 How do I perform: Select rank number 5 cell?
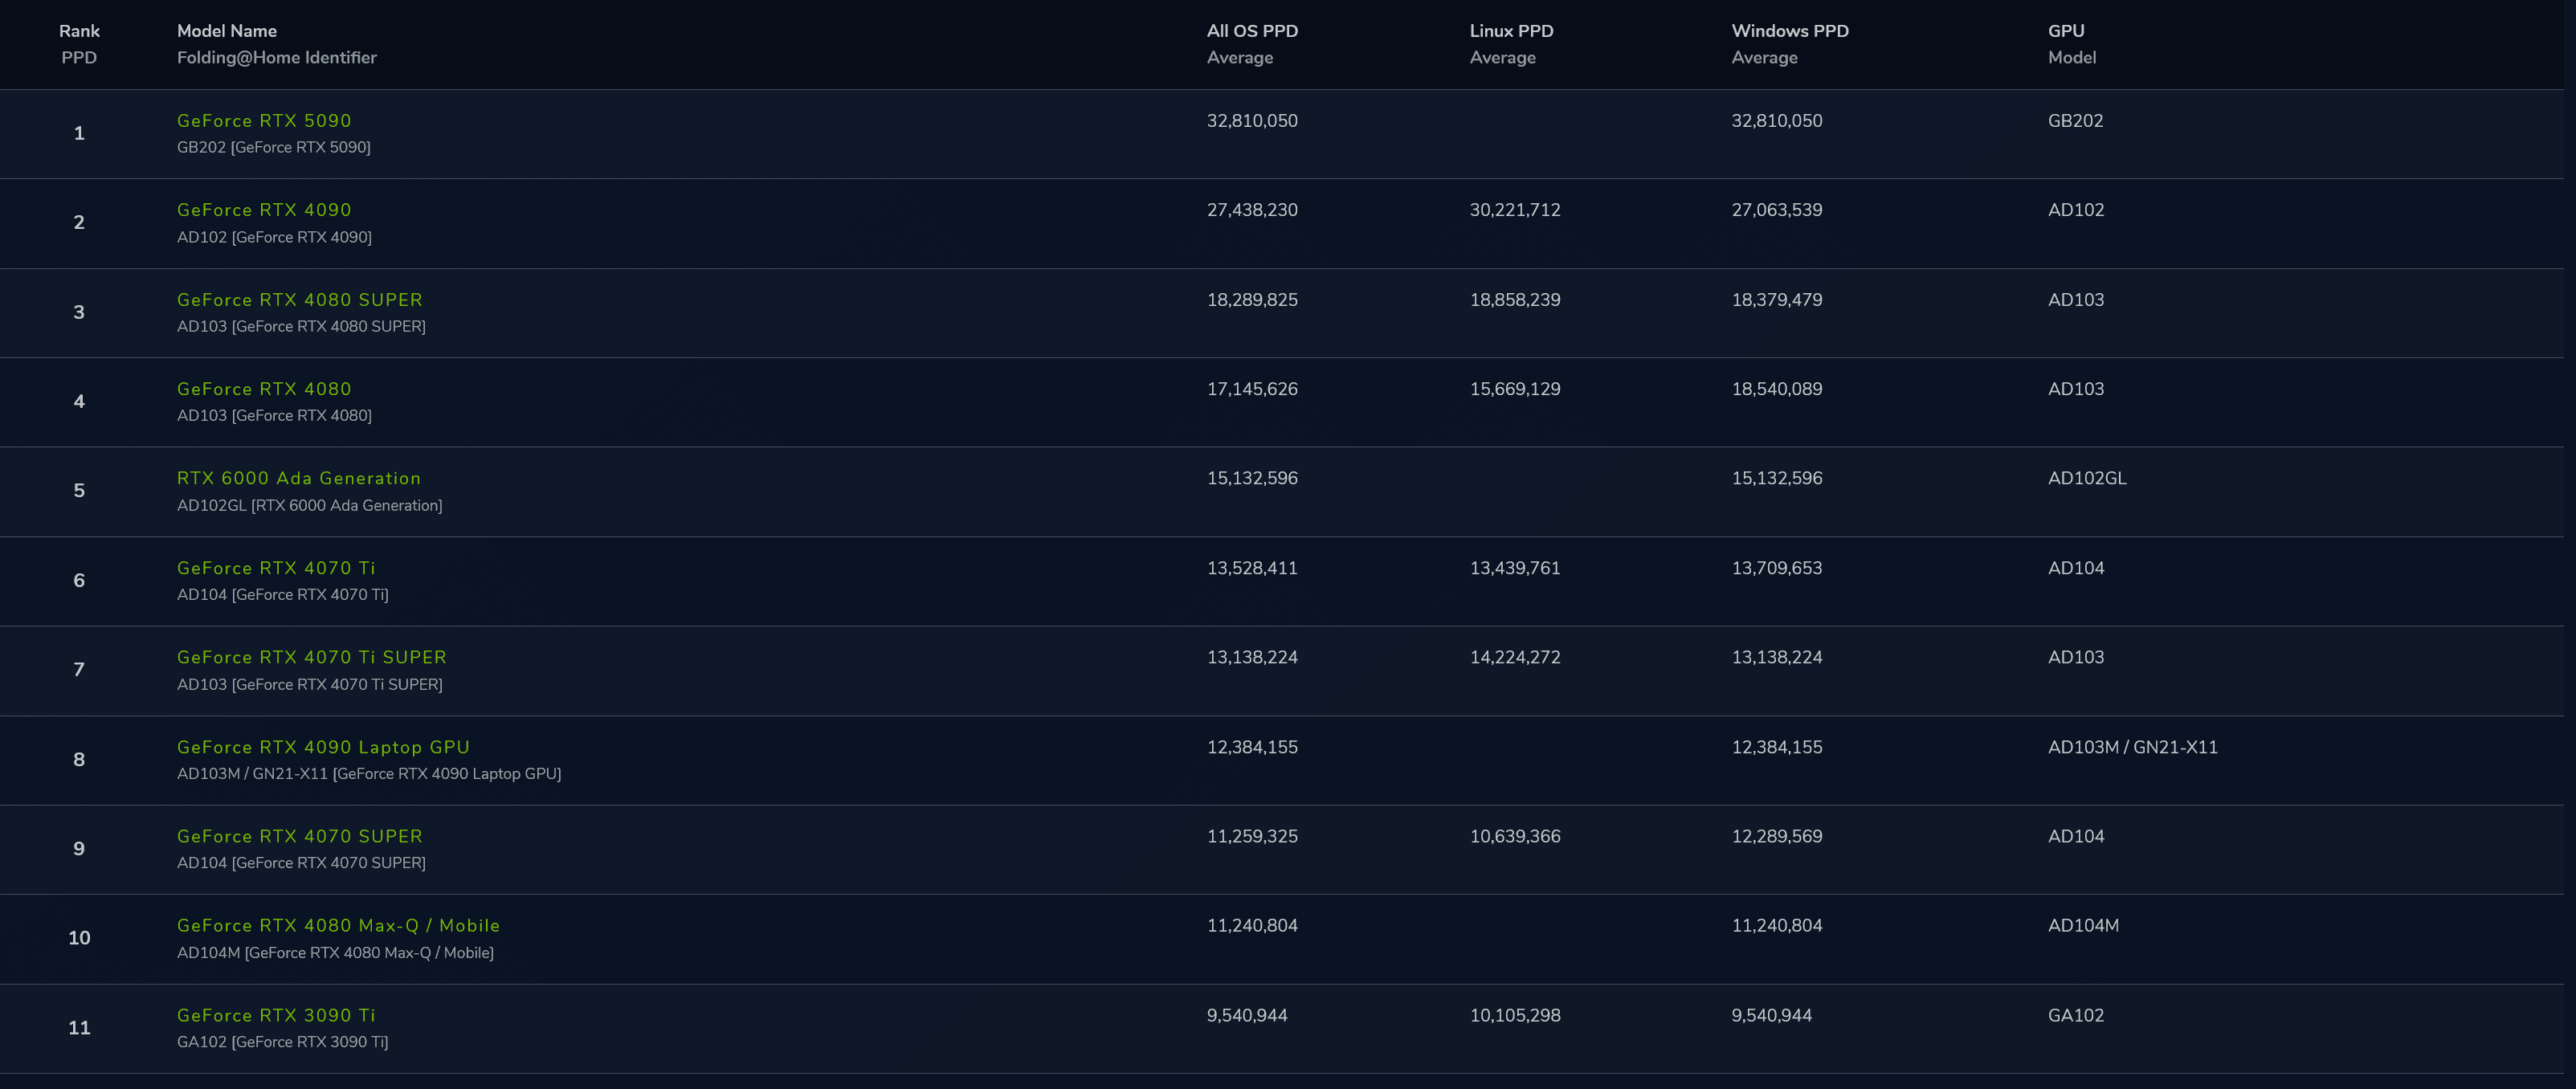pos(79,491)
